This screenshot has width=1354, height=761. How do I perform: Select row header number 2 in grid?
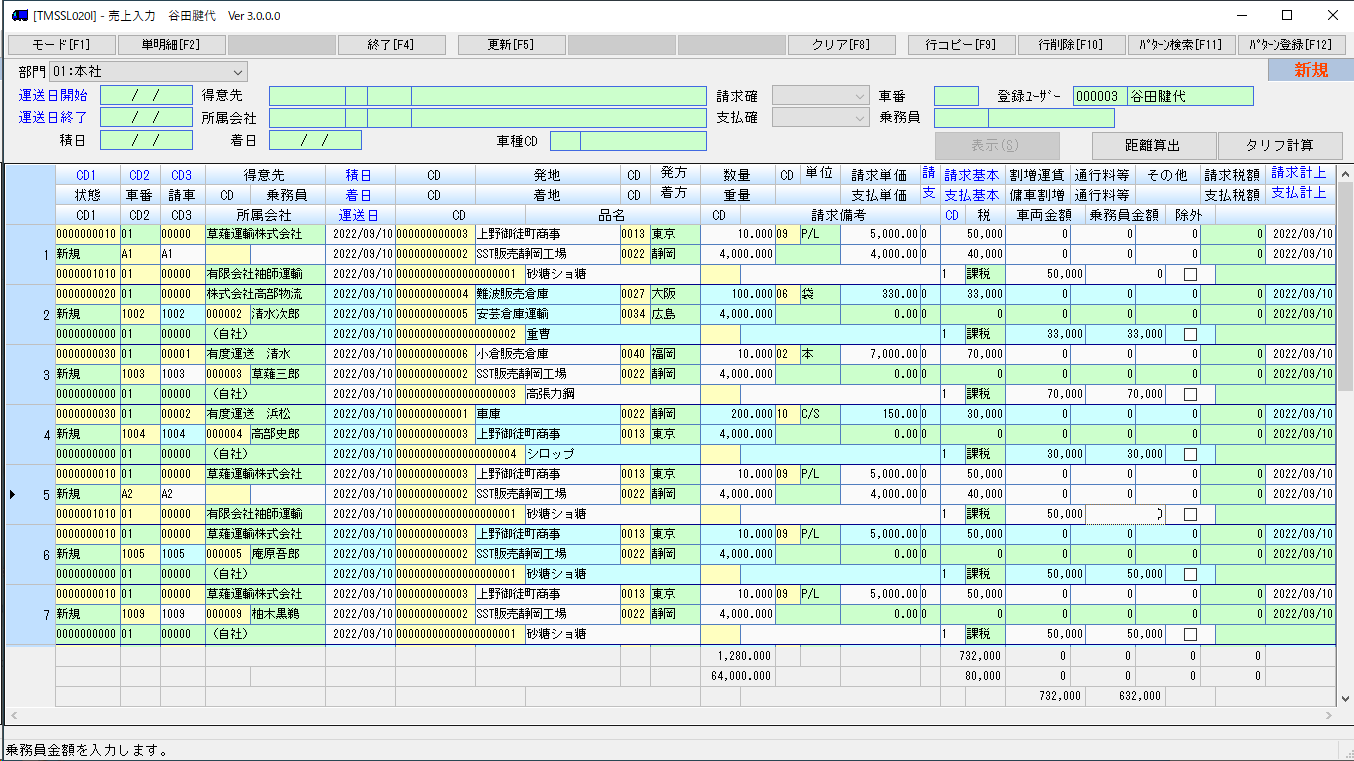tap(45, 315)
